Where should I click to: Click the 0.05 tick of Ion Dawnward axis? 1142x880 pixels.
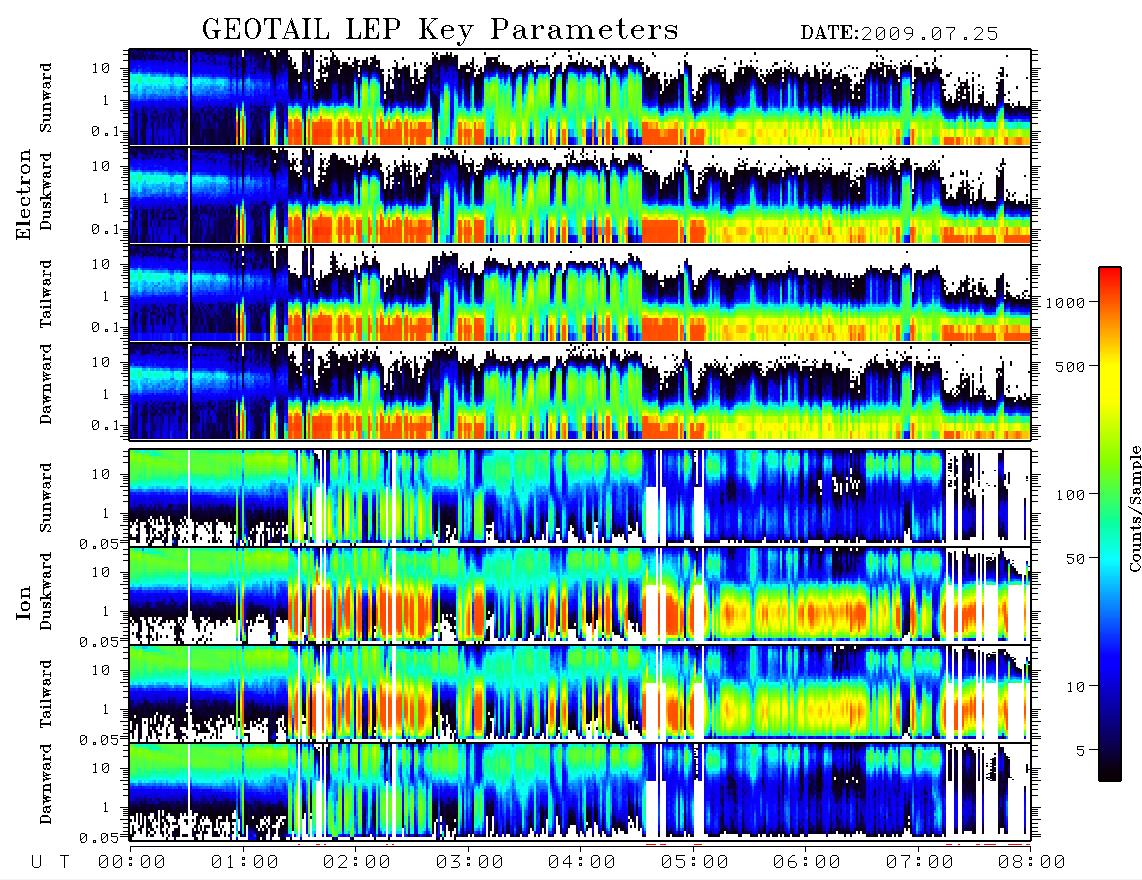tap(100, 838)
